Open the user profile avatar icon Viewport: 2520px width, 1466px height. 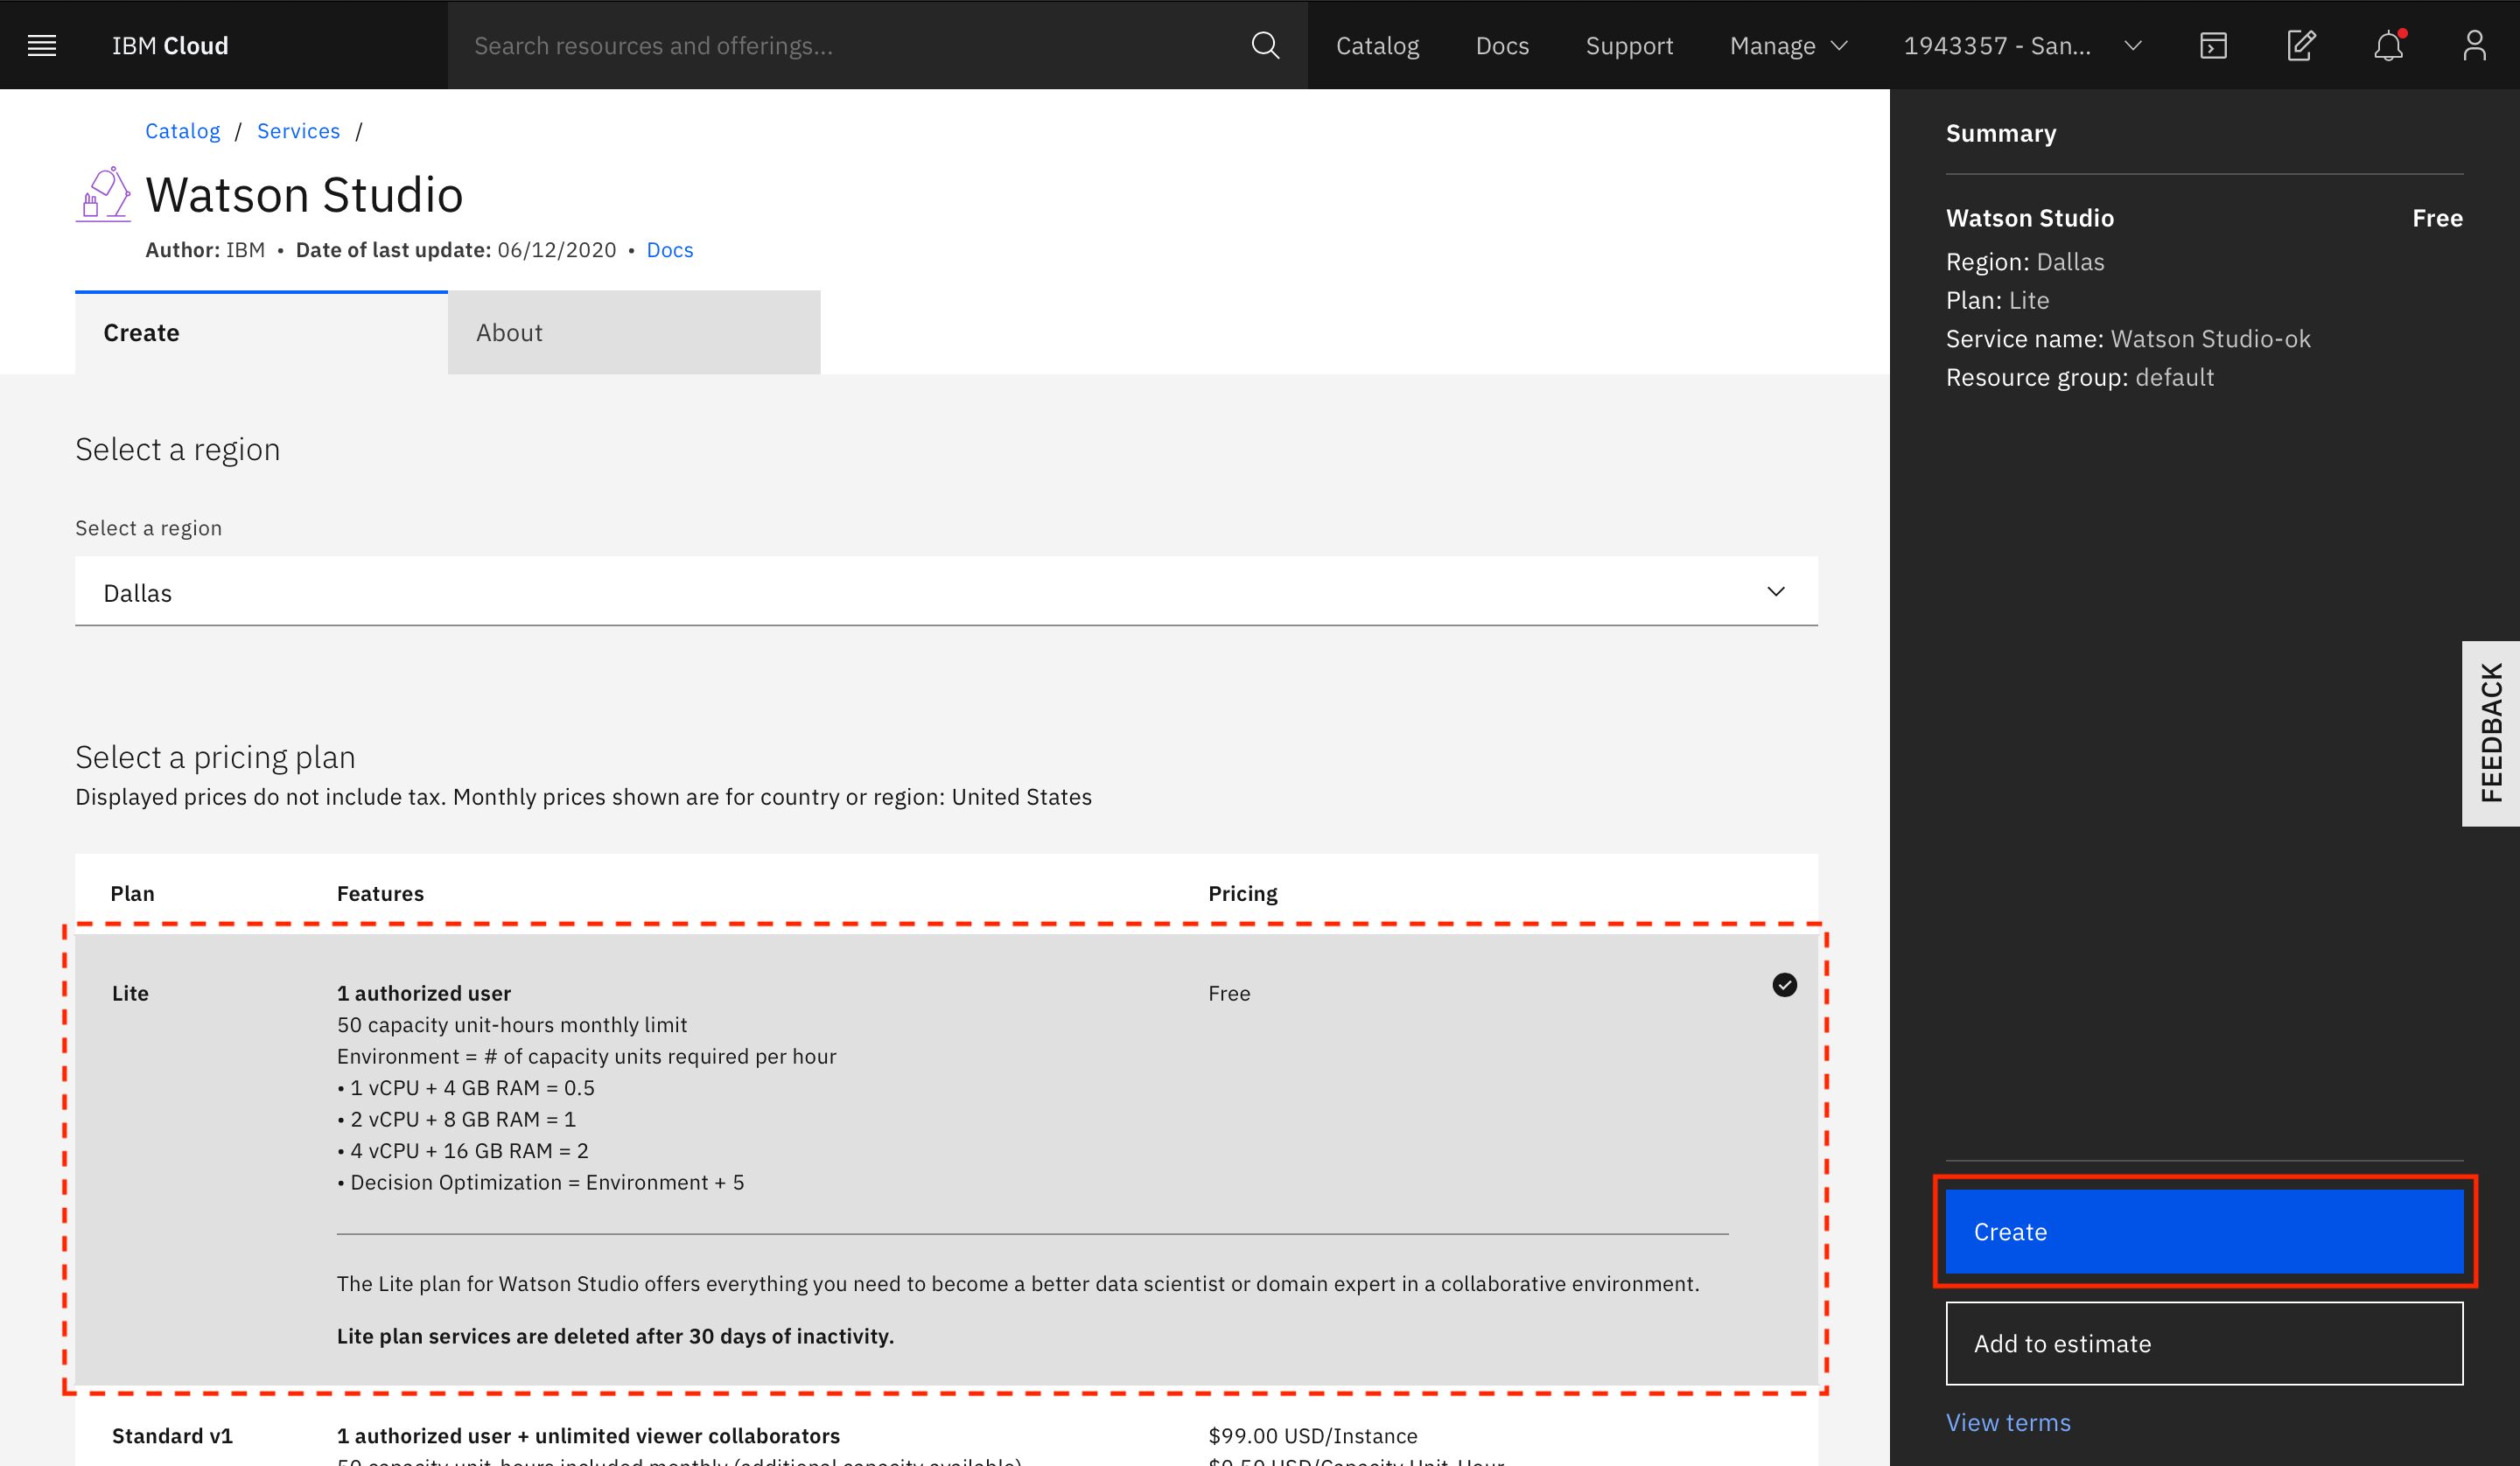coord(2474,45)
